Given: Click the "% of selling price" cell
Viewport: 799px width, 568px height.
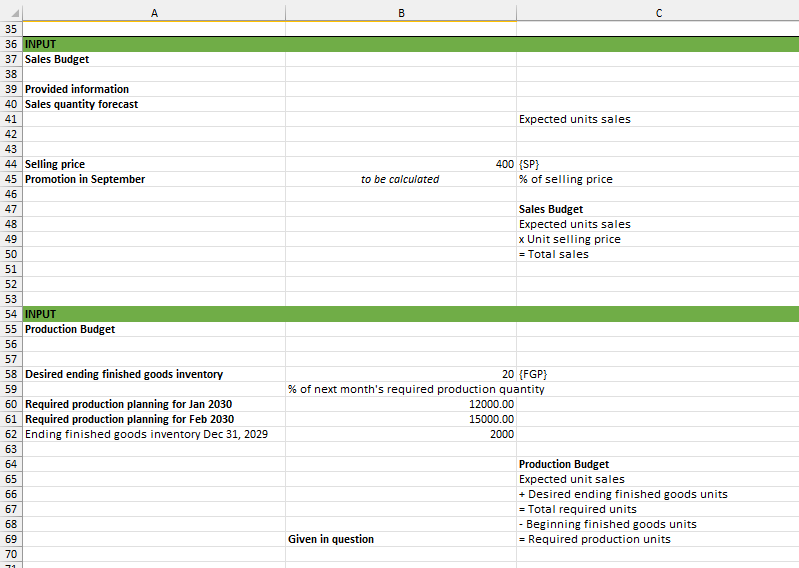Looking at the screenshot, I should pos(657,179).
